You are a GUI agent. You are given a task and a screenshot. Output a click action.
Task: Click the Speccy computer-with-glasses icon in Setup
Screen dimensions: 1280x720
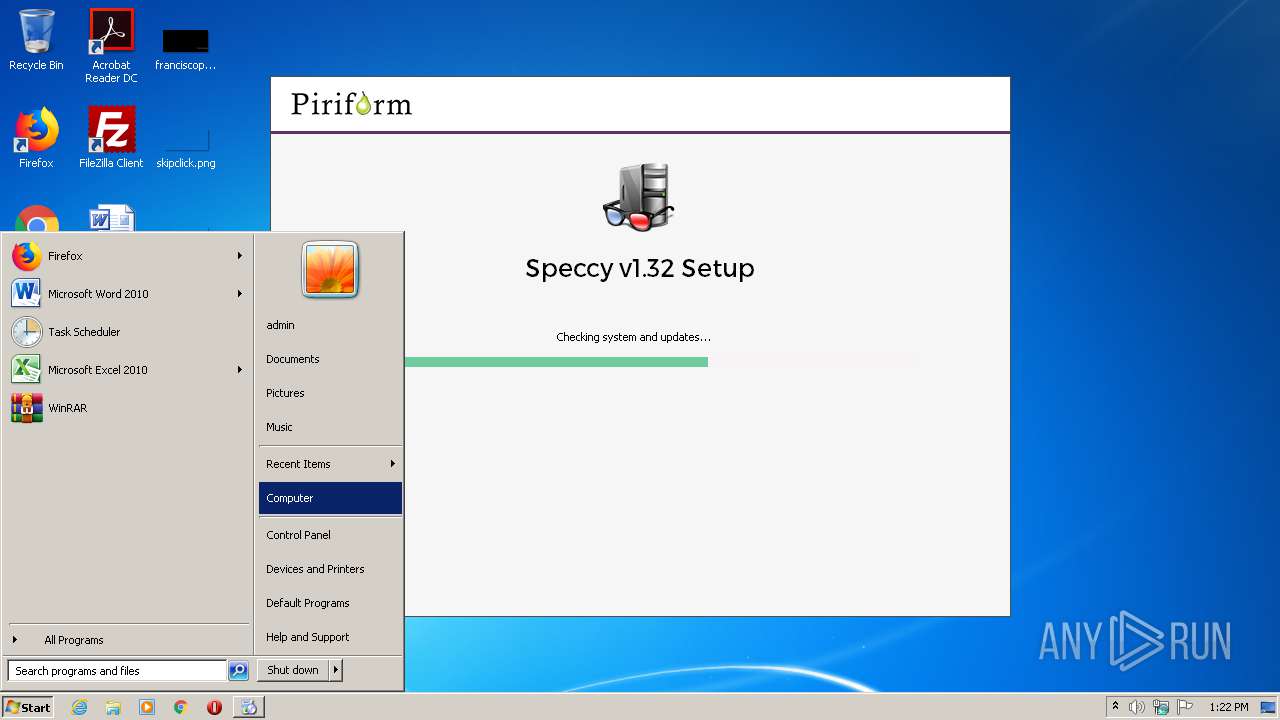pos(639,197)
